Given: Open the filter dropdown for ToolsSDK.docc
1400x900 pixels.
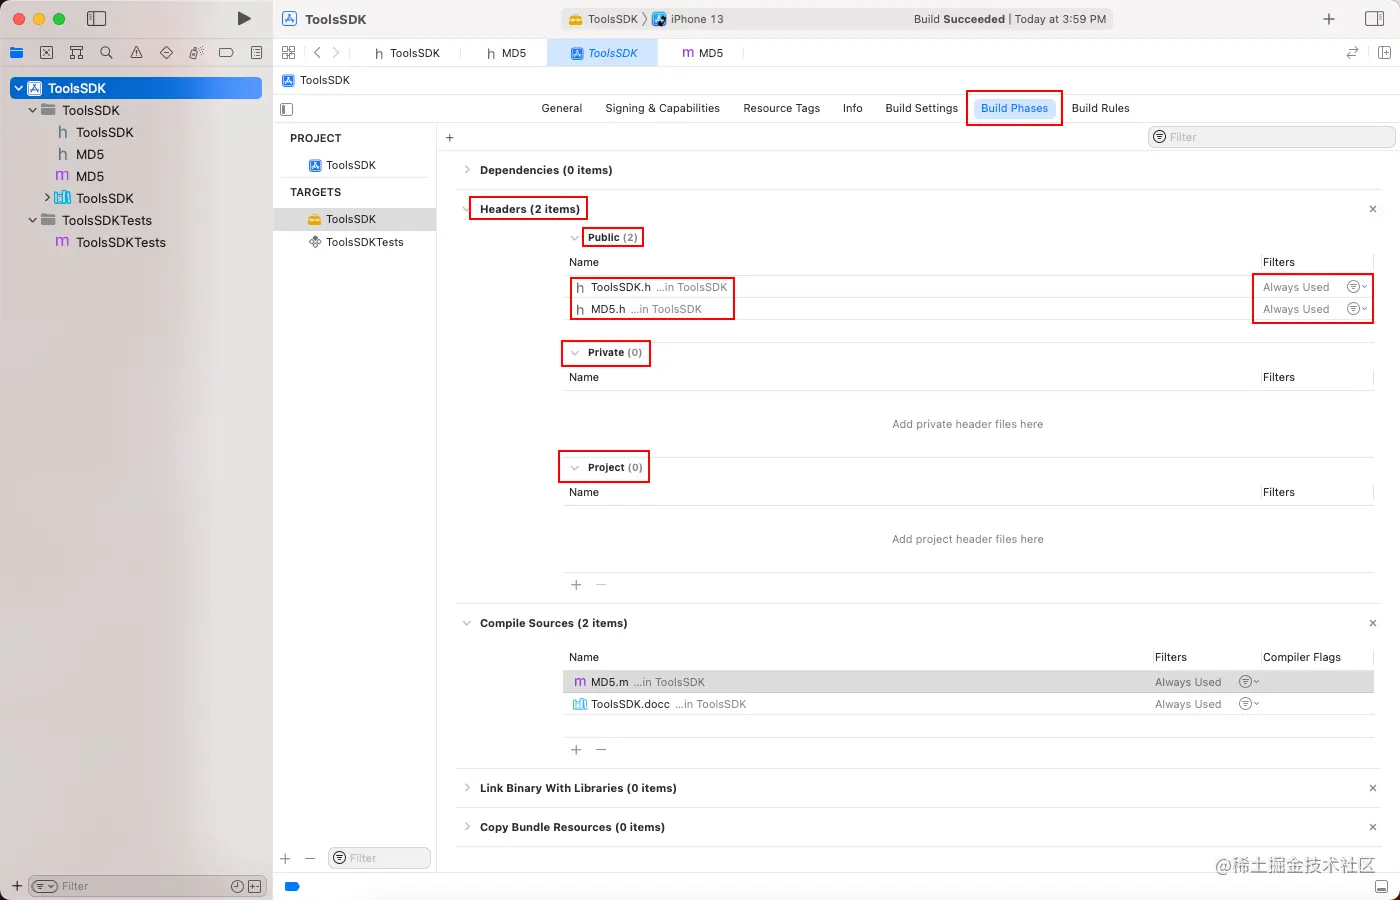Looking at the screenshot, I should click(x=1249, y=704).
